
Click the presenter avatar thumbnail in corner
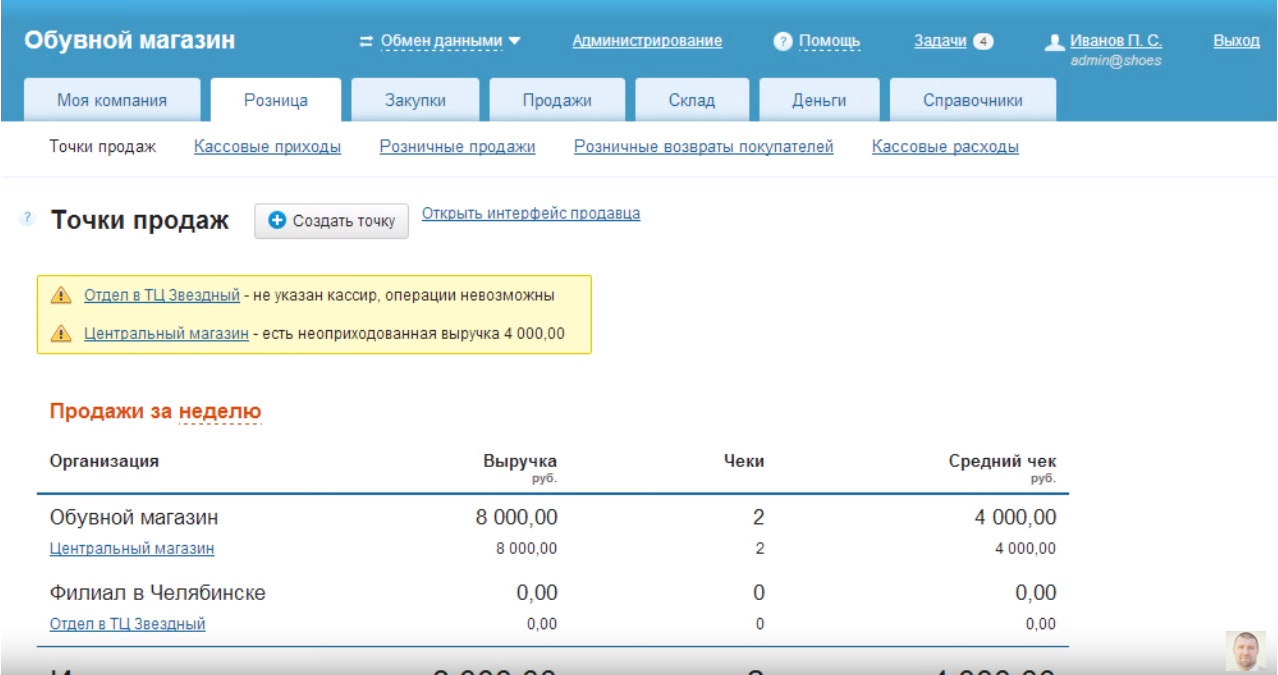pos(1245,650)
